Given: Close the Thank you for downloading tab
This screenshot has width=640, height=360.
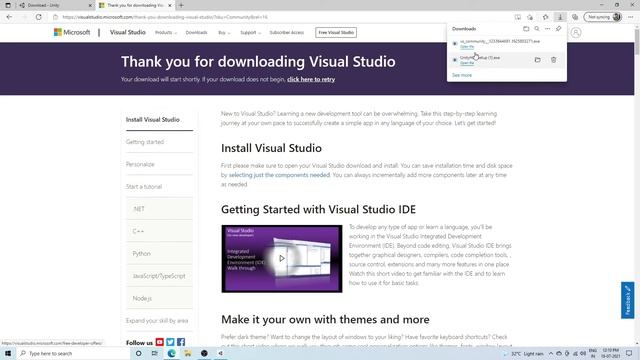Looking at the screenshot, I should (170, 5).
